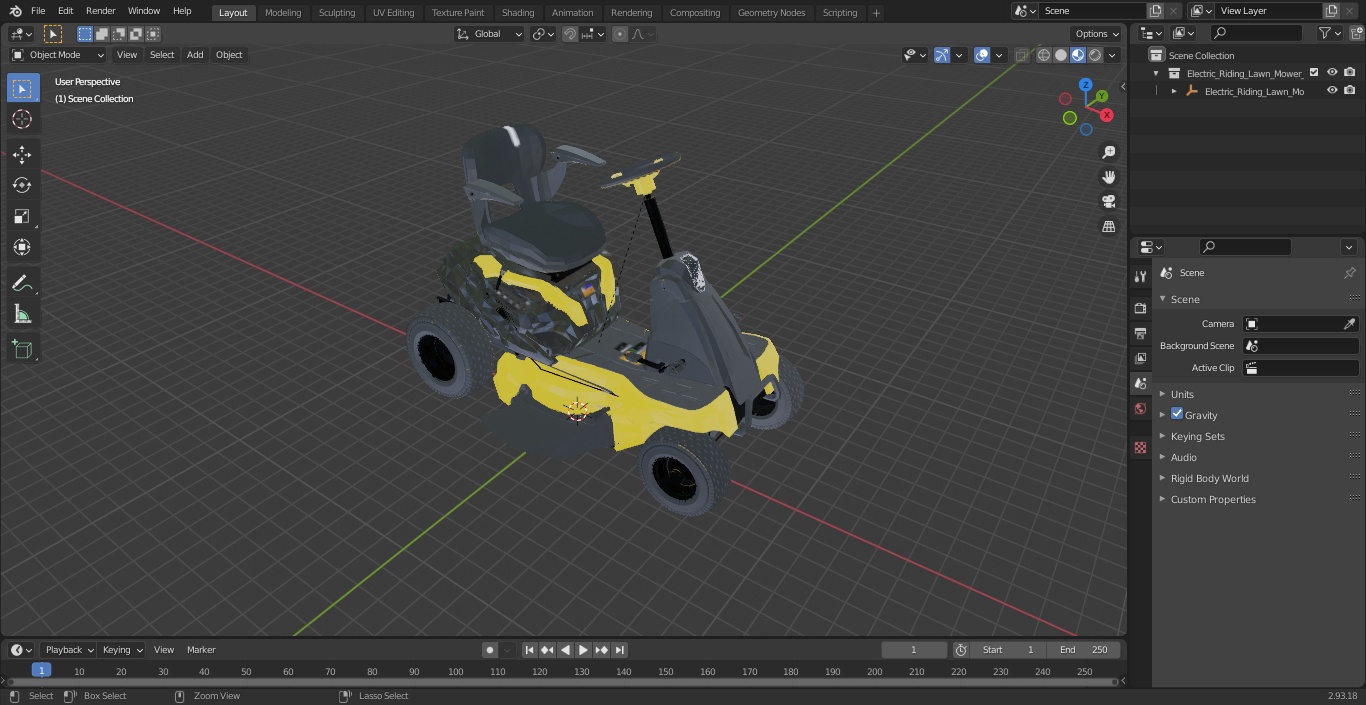Hide the Electric_Riding_Lawn_Mo object in viewport
1366x705 pixels.
(x=1332, y=91)
